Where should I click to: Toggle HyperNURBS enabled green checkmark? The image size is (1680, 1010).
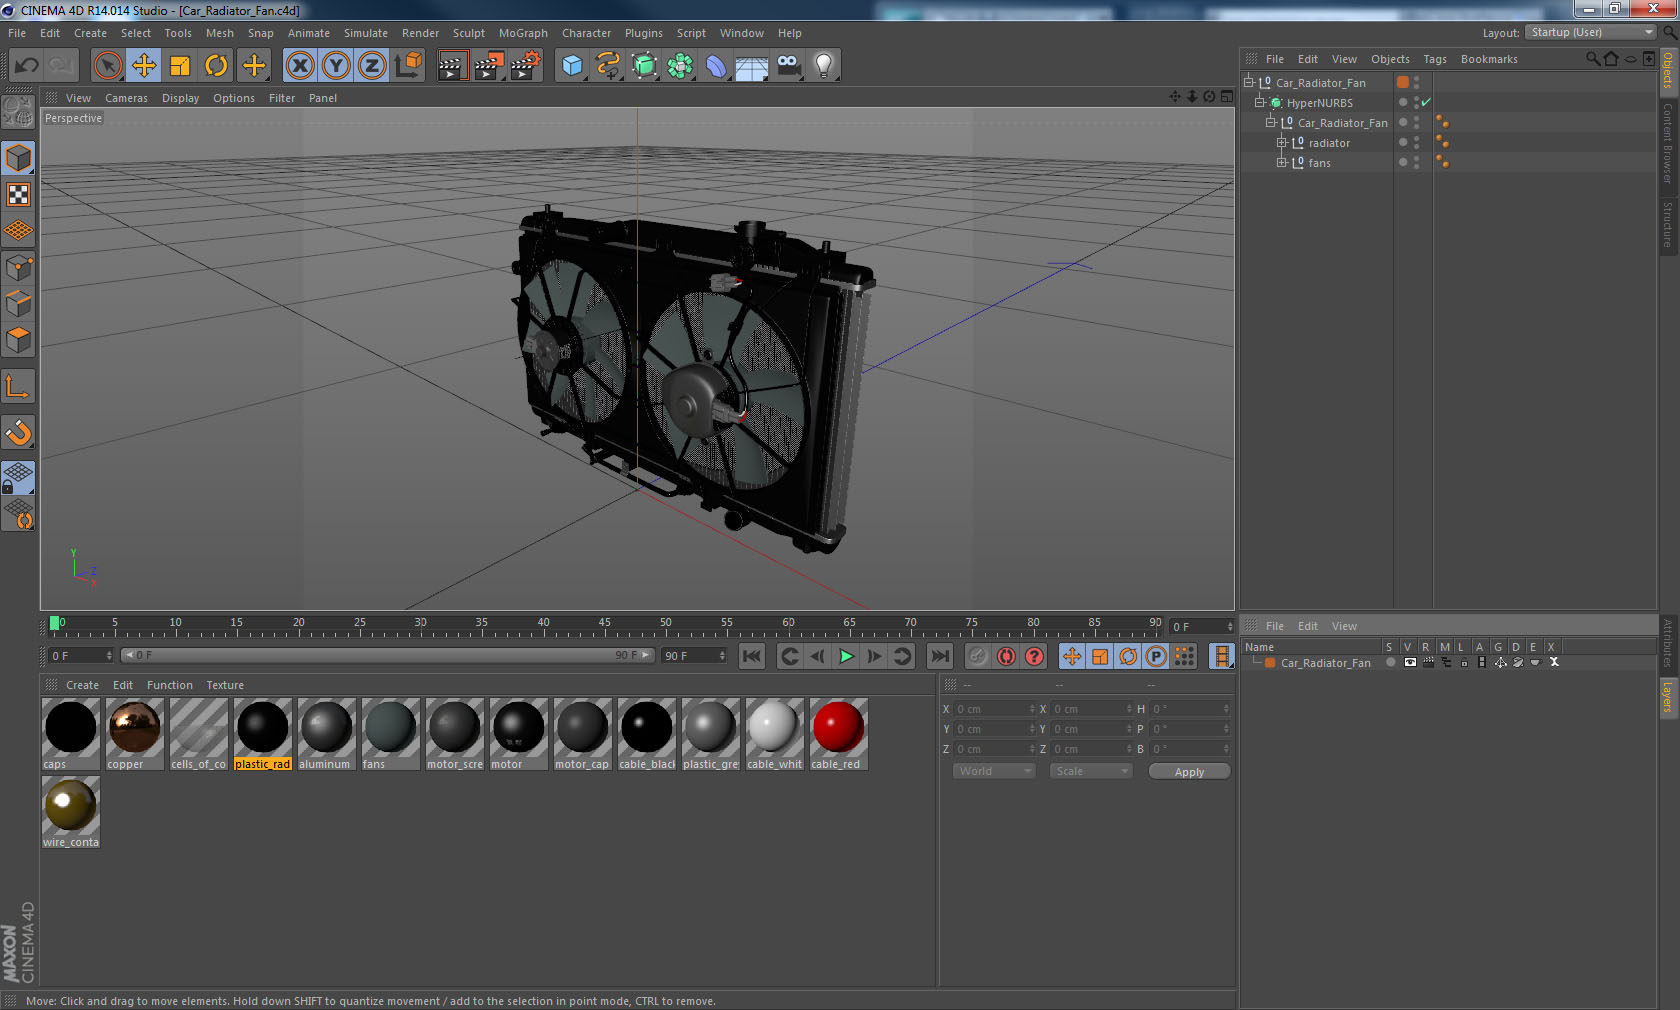click(1427, 102)
